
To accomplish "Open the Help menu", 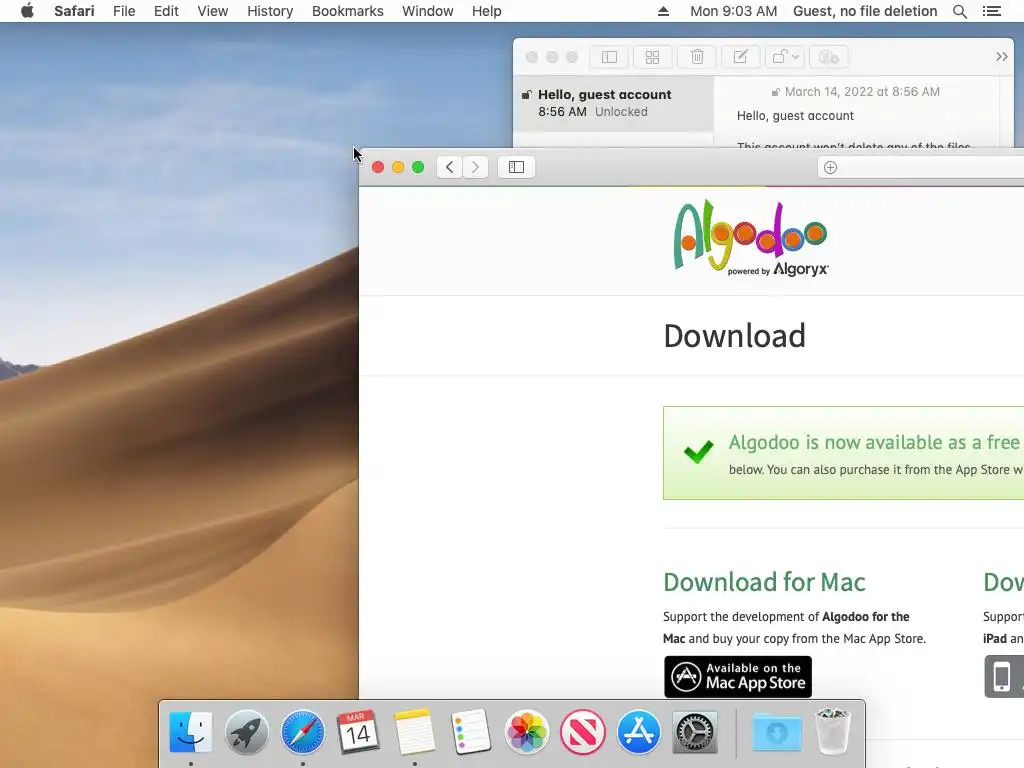I will (487, 11).
